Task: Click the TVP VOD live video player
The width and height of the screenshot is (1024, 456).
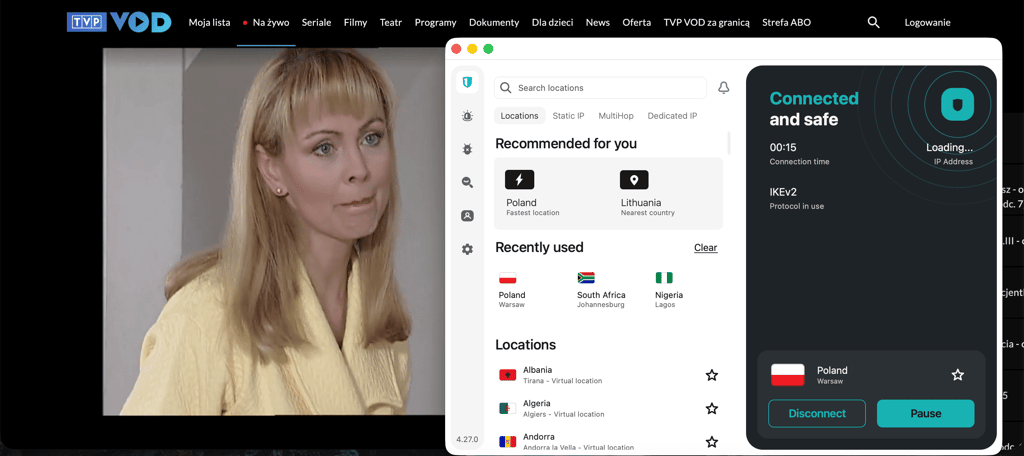Action: 274,231
